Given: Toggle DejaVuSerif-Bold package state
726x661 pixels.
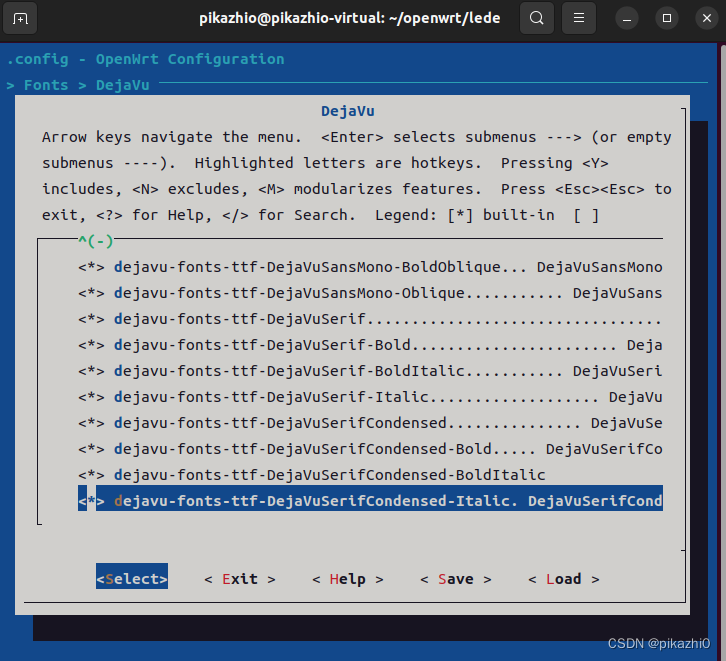Looking at the screenshot, I should (91, 345).
